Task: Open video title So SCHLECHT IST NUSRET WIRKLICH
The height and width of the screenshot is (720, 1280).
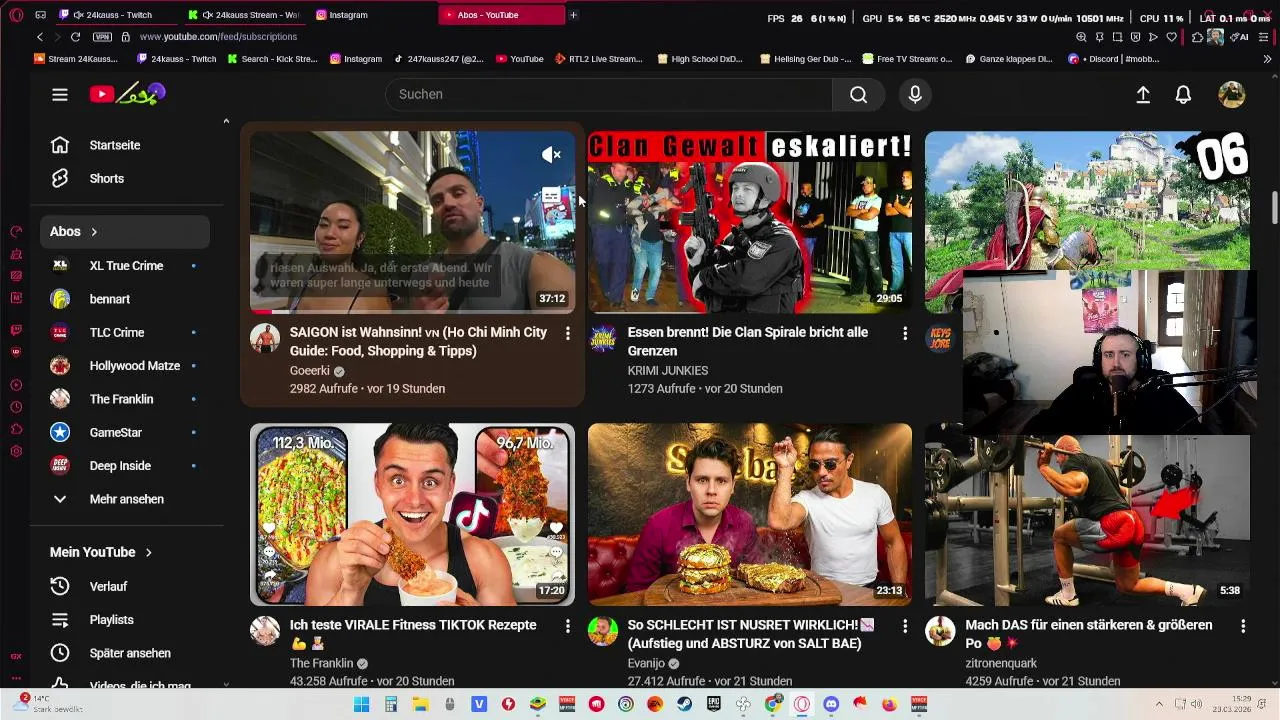Action: pos(751,634)
